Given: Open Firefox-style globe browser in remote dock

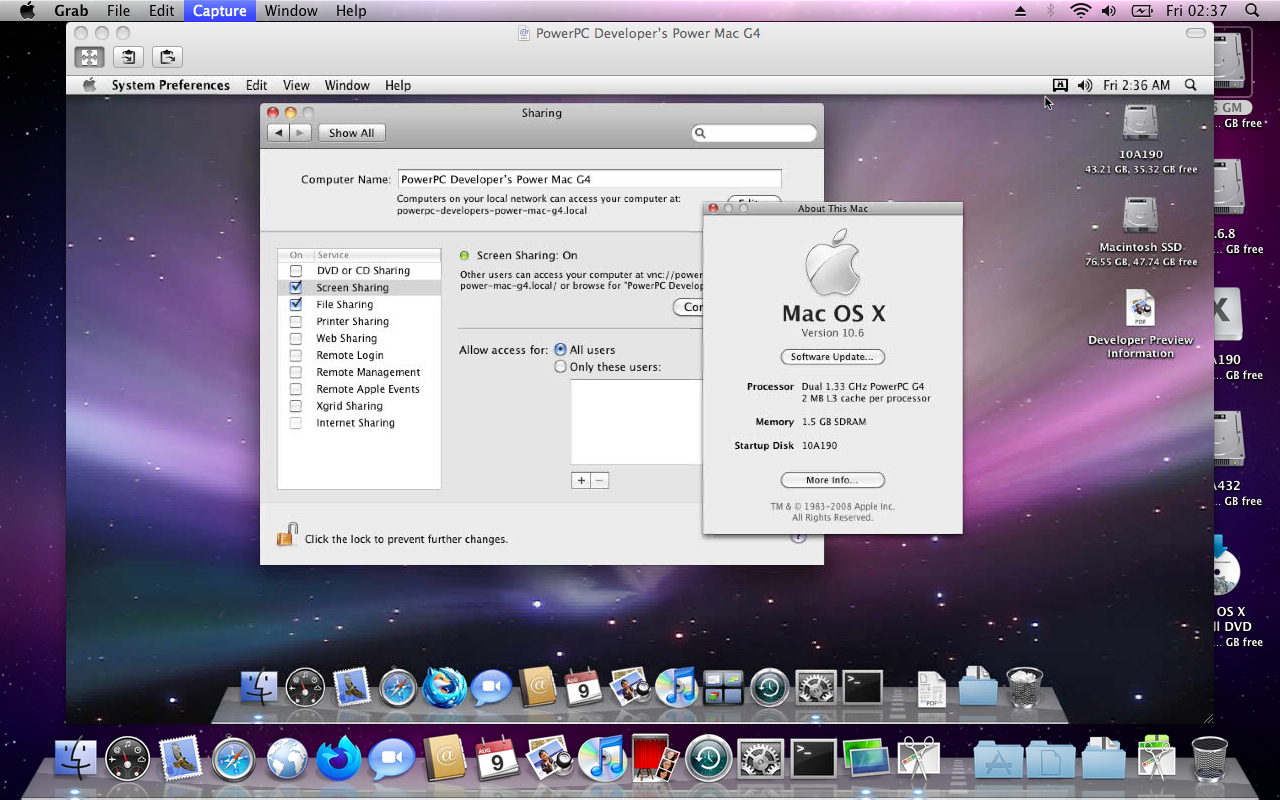Looking at the screenshot, I should click(x=444, y=688).
